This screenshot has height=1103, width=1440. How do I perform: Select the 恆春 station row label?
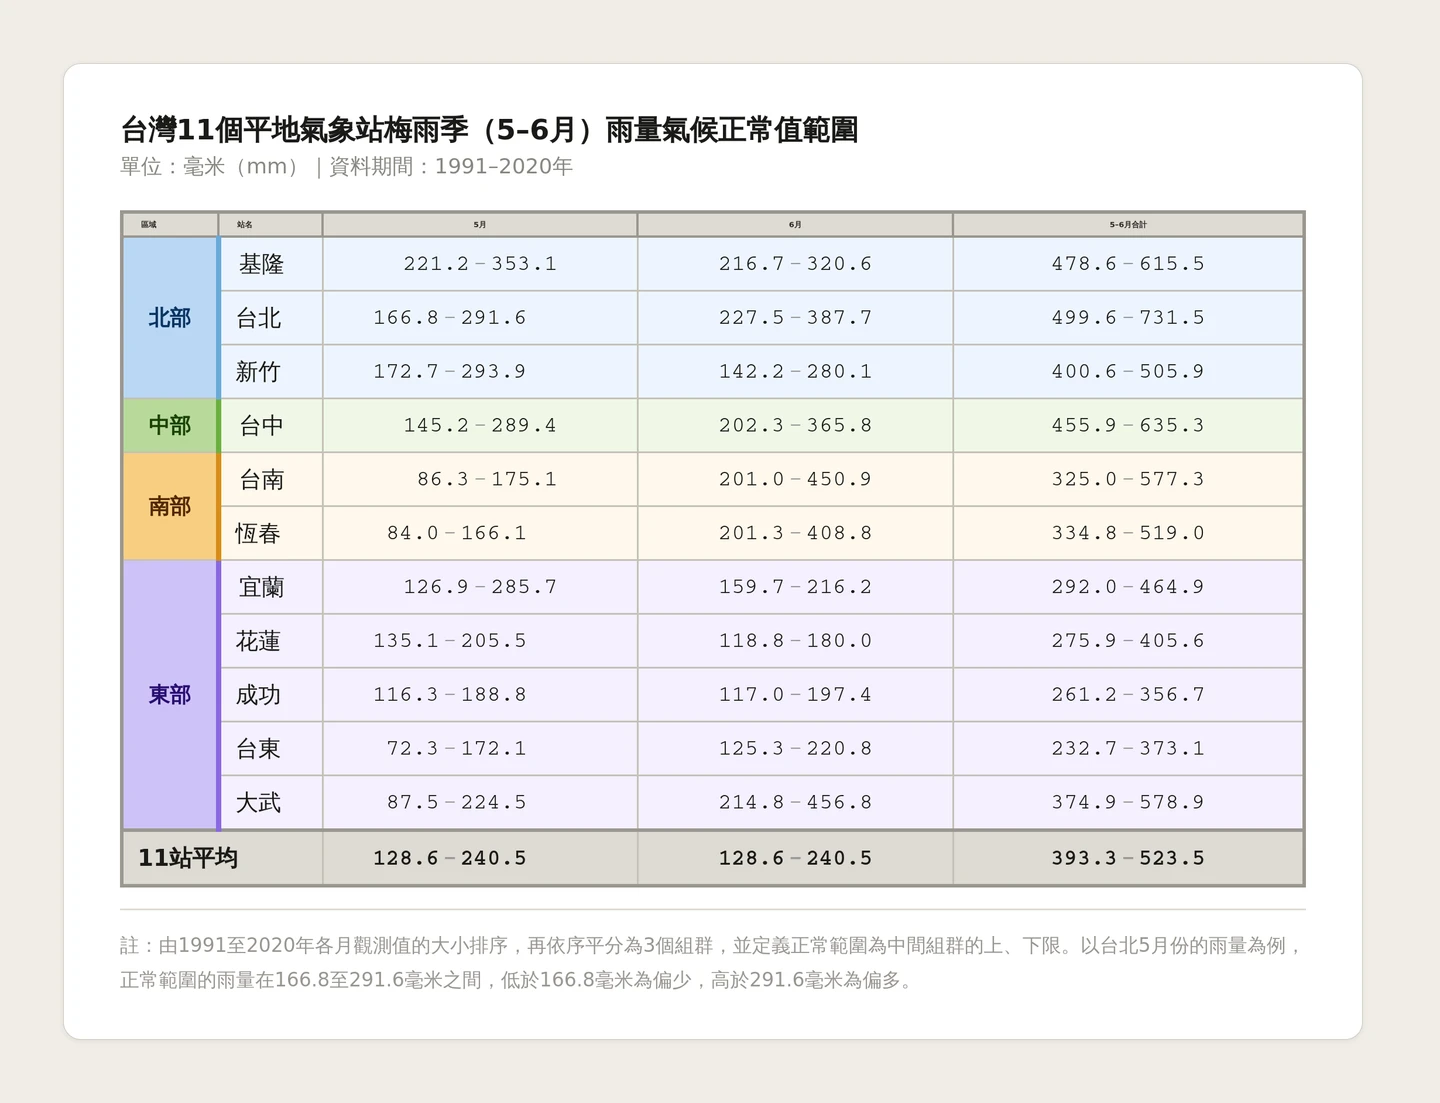coord(259,534)
